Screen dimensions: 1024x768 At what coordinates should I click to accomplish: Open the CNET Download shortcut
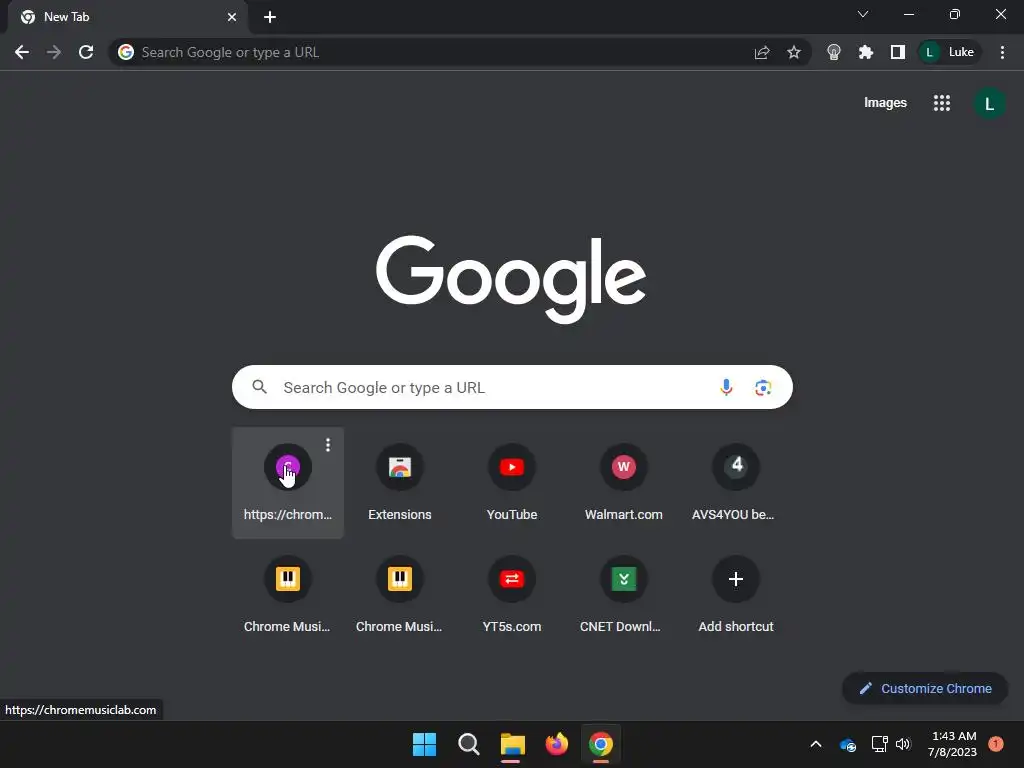(x=624, y=595)
